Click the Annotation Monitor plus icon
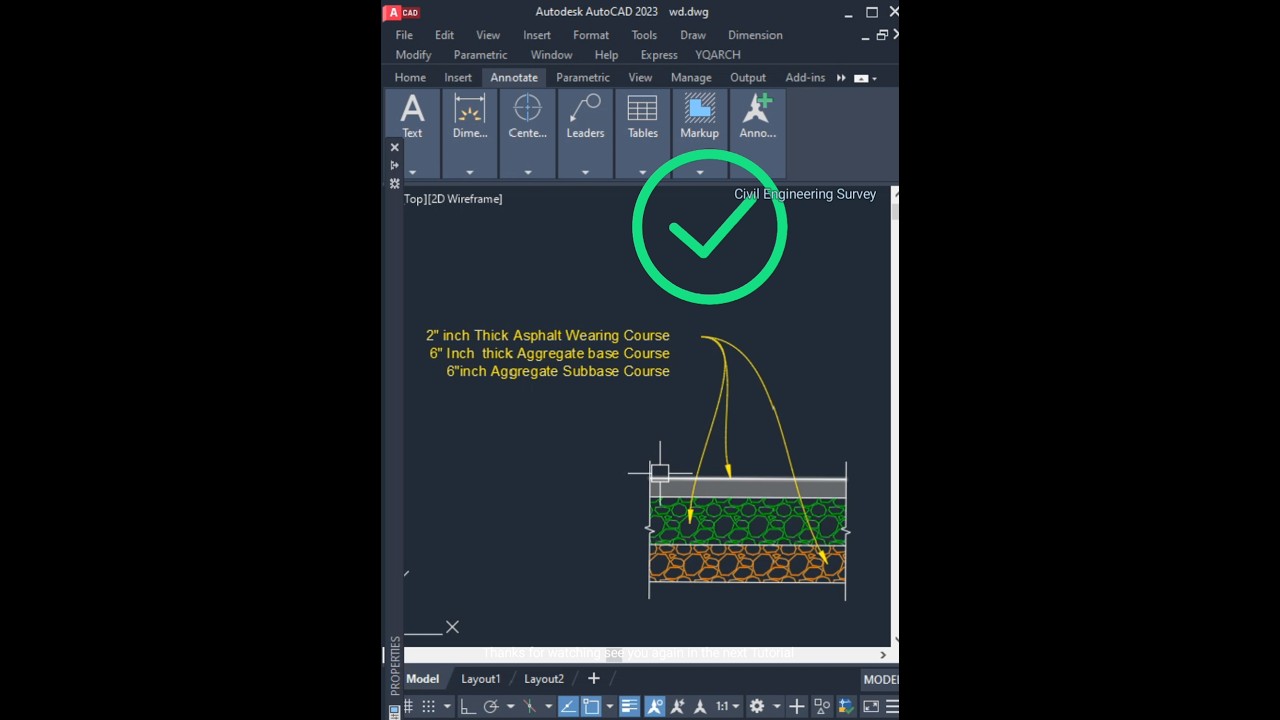Viewport: 1280px width, 720px height. click(x=797, y=706)
